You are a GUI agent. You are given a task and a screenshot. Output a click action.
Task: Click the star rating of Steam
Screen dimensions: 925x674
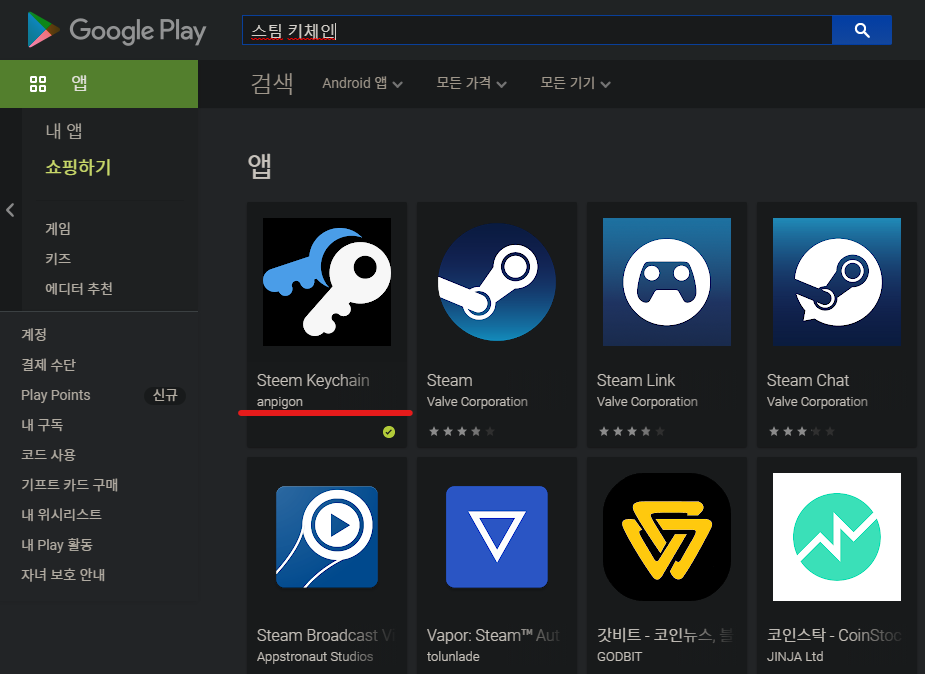click(462, 432)
